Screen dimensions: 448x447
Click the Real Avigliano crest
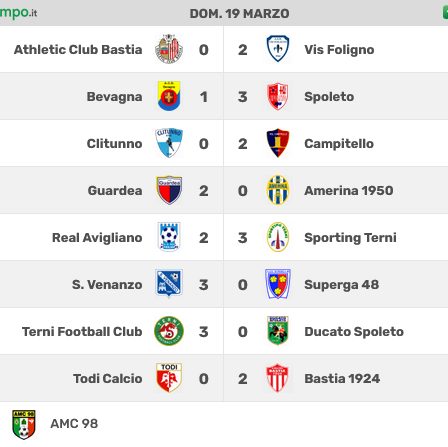[x=169, y=237]
